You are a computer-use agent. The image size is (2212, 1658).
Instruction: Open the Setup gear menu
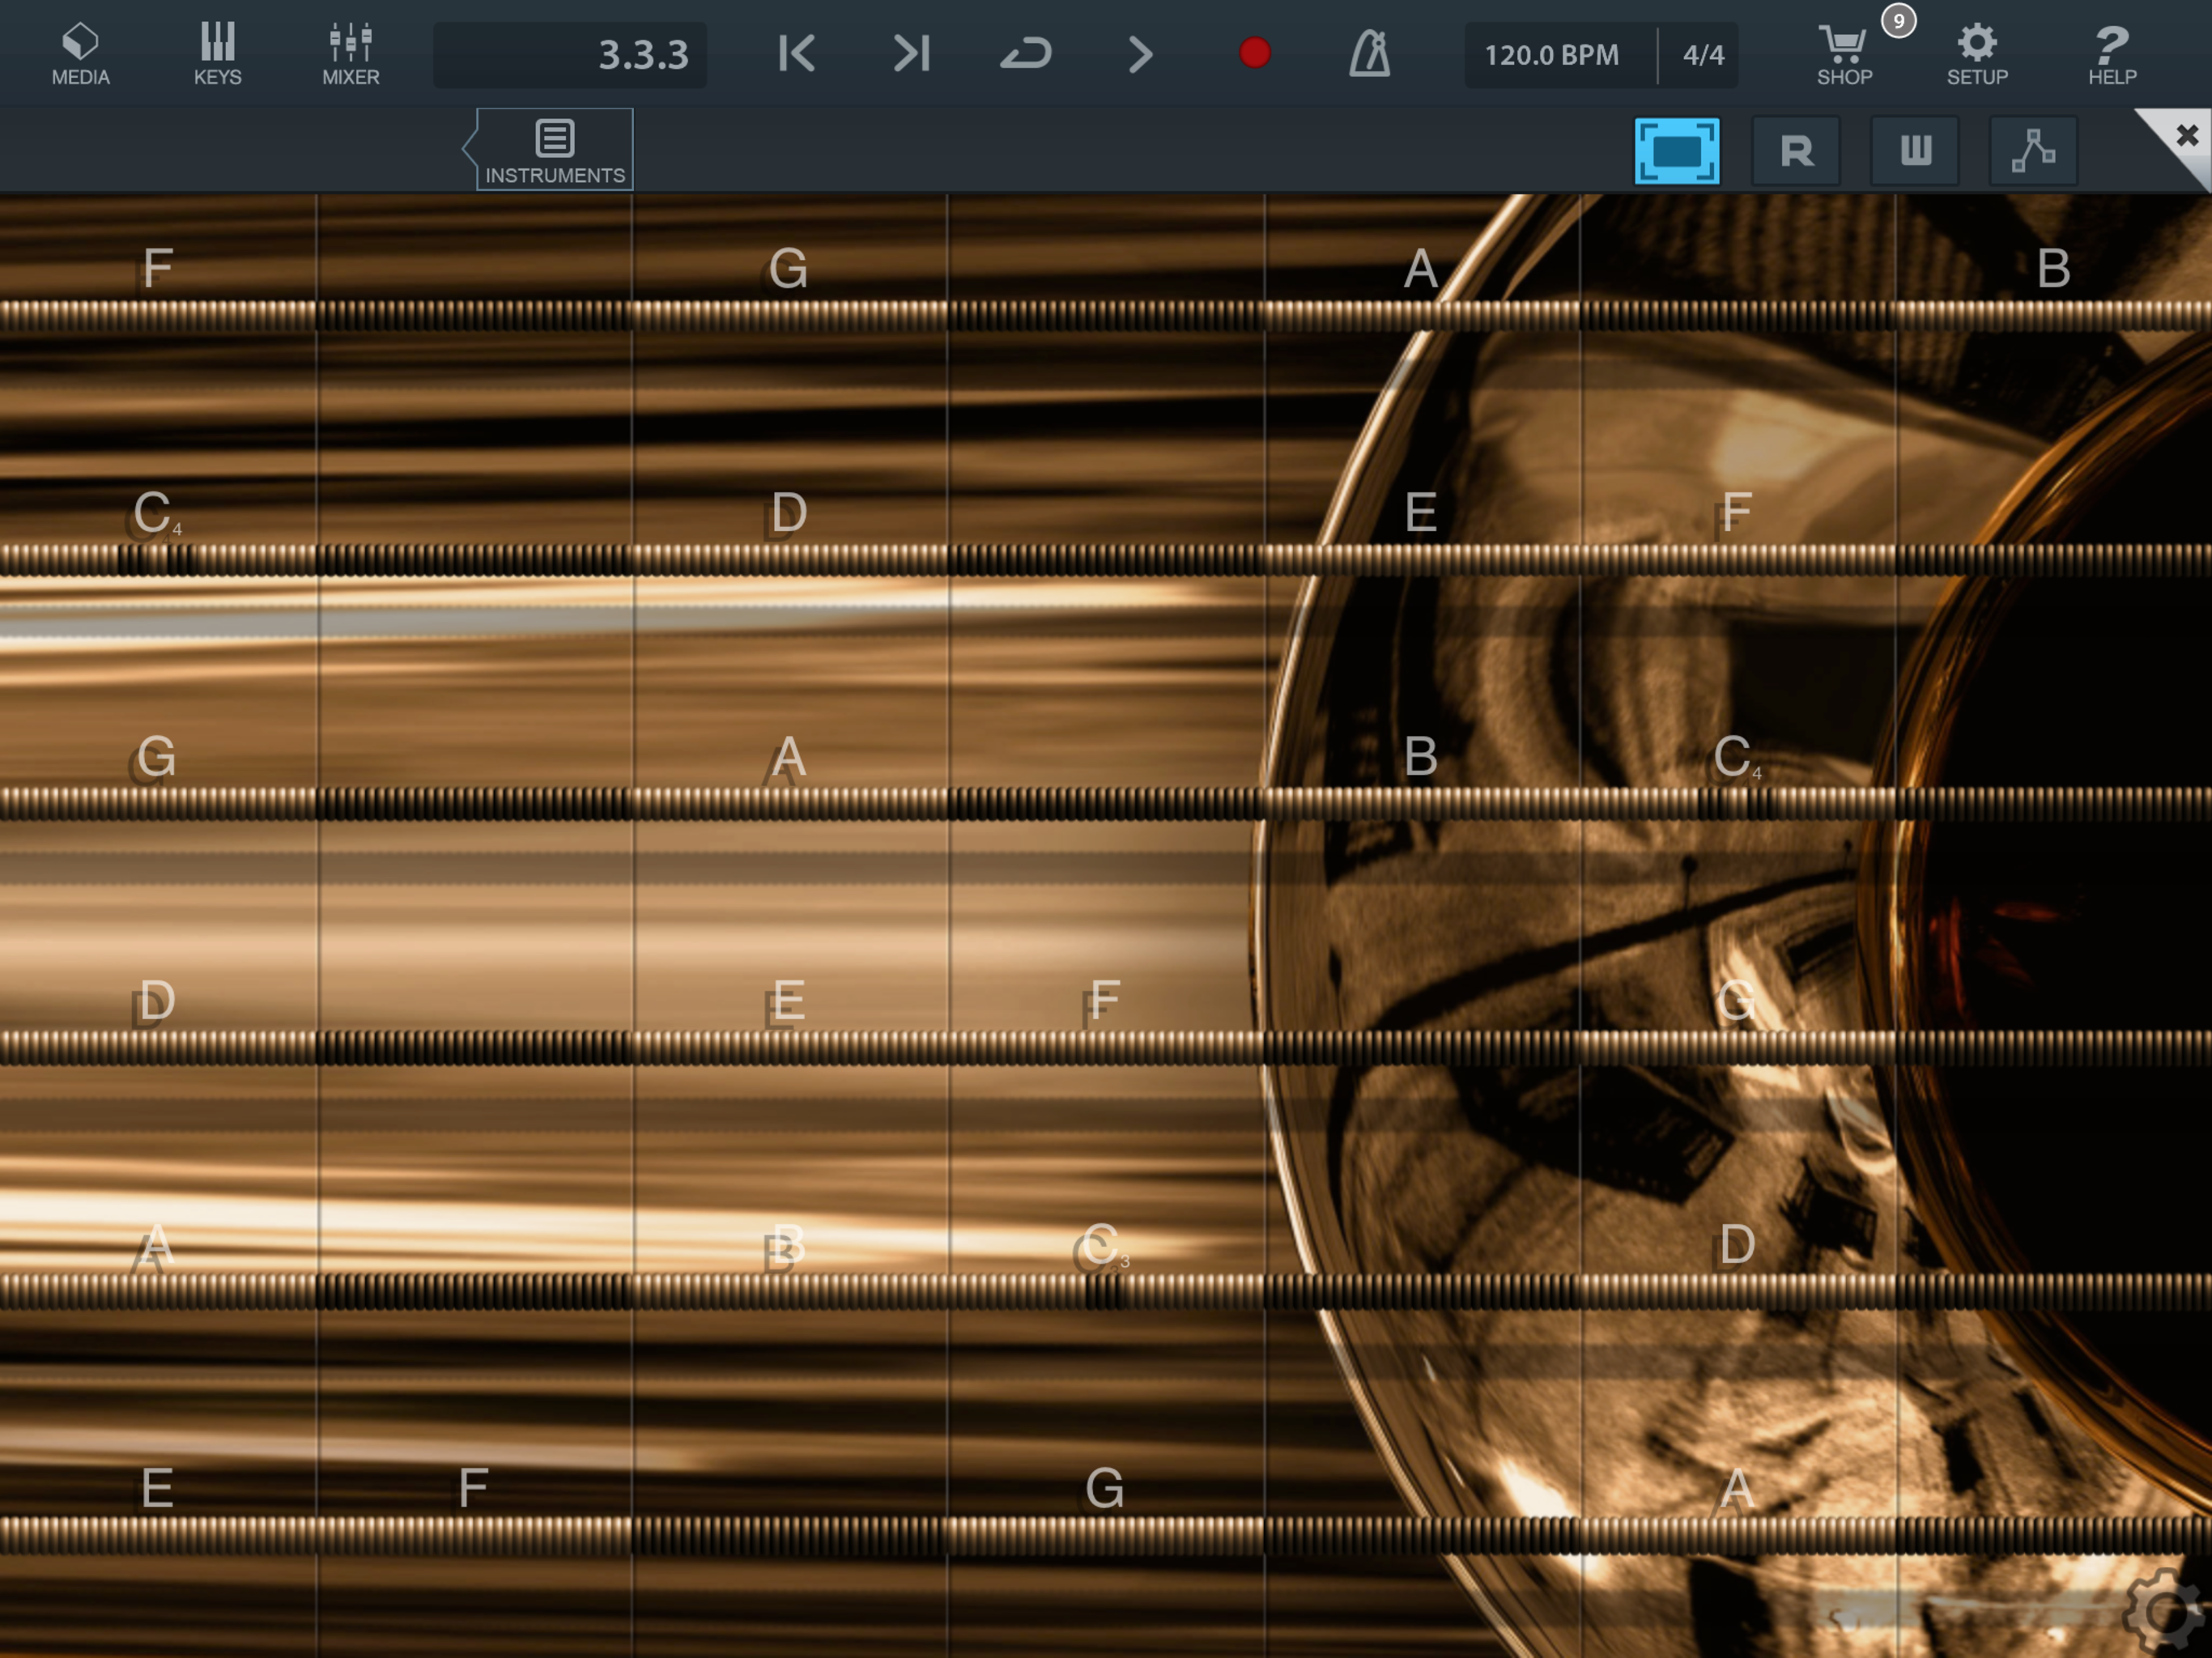(1977, 54)
